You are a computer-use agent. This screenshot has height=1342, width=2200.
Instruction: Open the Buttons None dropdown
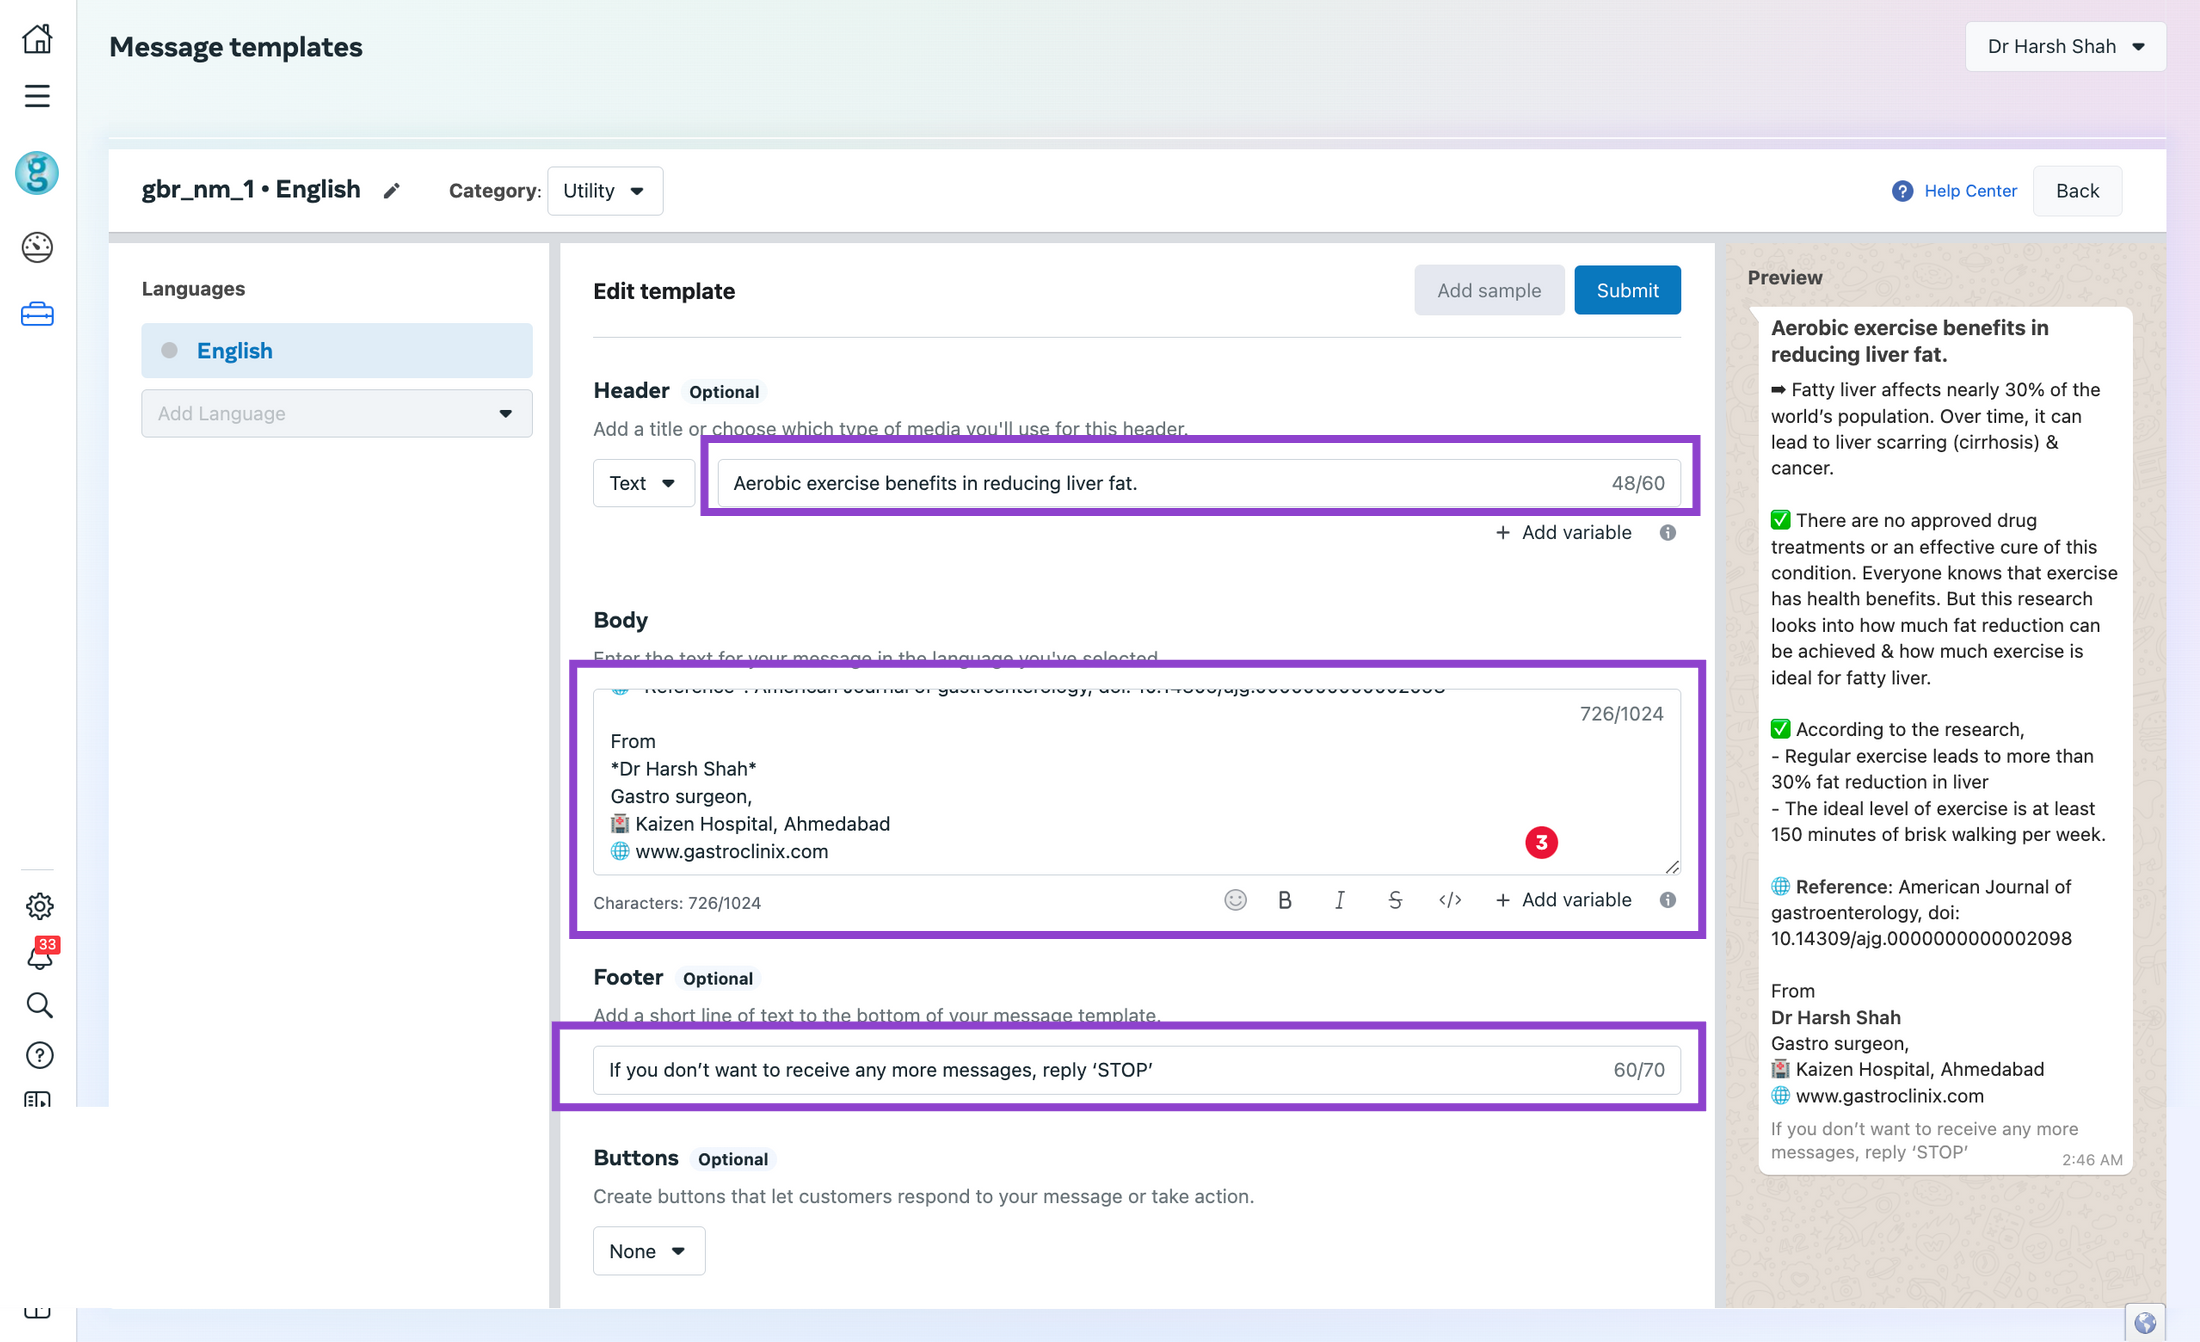pos(648,1251)
